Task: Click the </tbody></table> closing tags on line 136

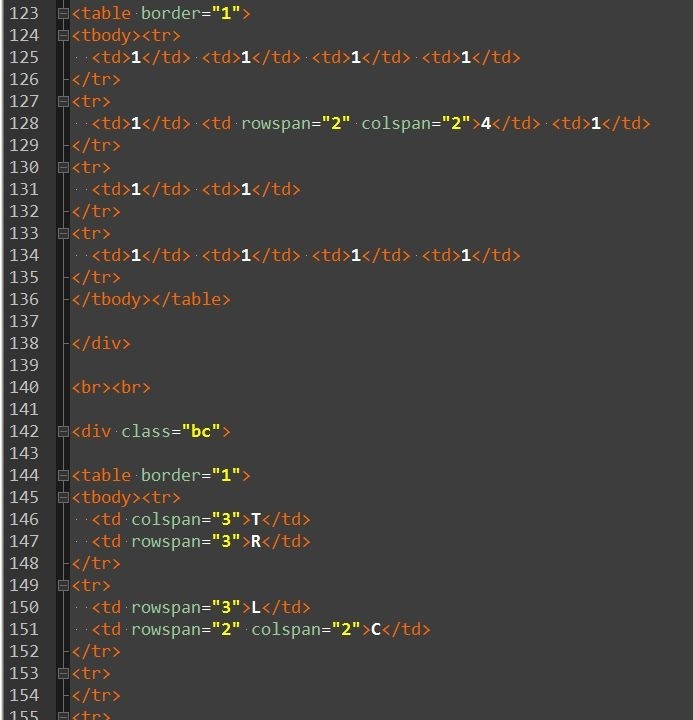Action: coord(151,299)
